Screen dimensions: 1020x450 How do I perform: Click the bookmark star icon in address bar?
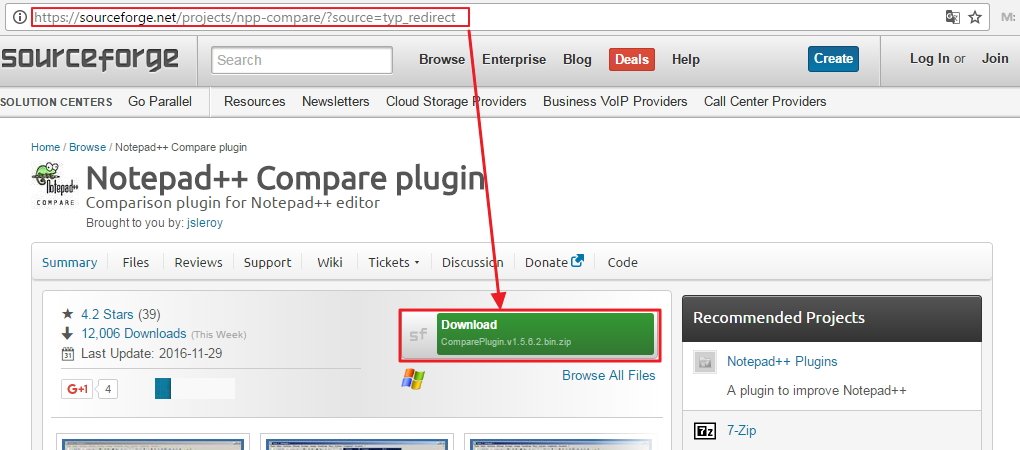975,17
